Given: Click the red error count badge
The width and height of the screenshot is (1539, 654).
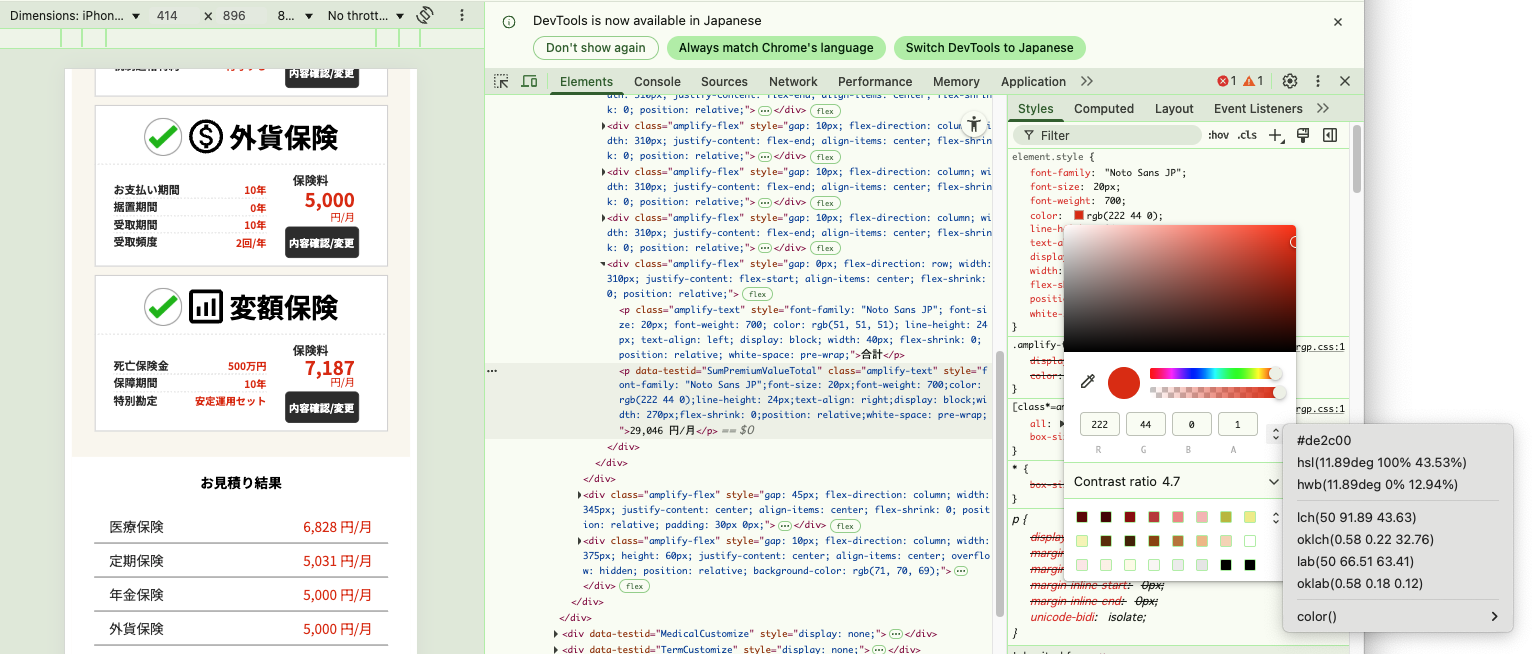Looking at the screenshot, I should (x=1226, y=81).
